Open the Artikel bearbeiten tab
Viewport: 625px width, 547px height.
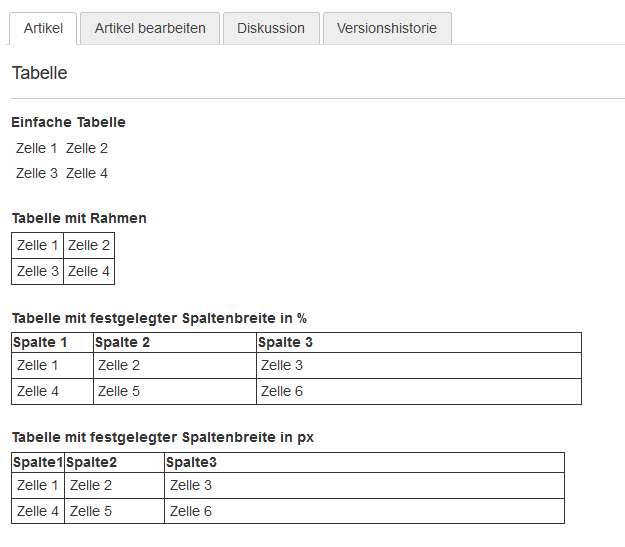[x=150, y=28]
